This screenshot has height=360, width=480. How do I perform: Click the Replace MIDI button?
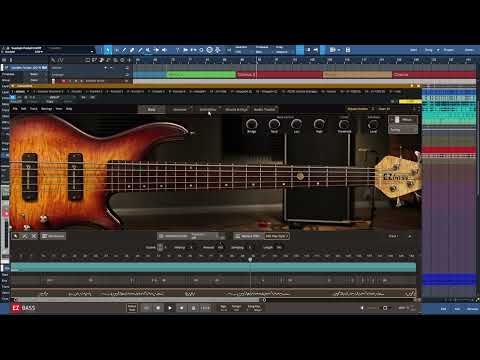coord(248,236)
